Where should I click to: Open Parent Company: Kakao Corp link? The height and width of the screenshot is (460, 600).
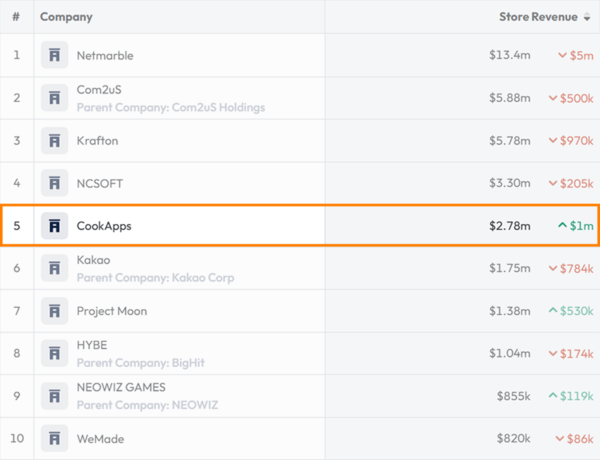click(x=155, y=277)
